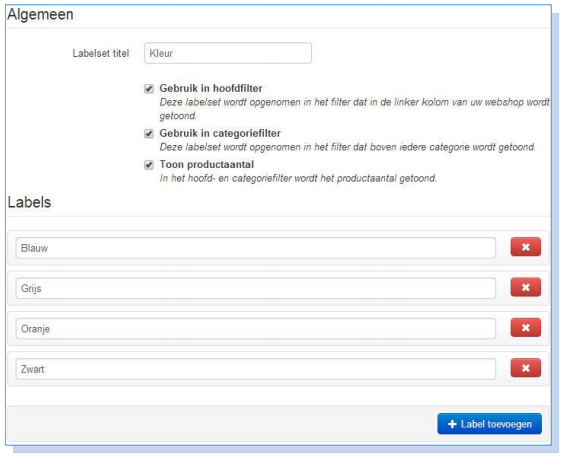This screenshot has width=567, height=462.
Task: Remove the Oranje label
Action: (x=525, y=328)
